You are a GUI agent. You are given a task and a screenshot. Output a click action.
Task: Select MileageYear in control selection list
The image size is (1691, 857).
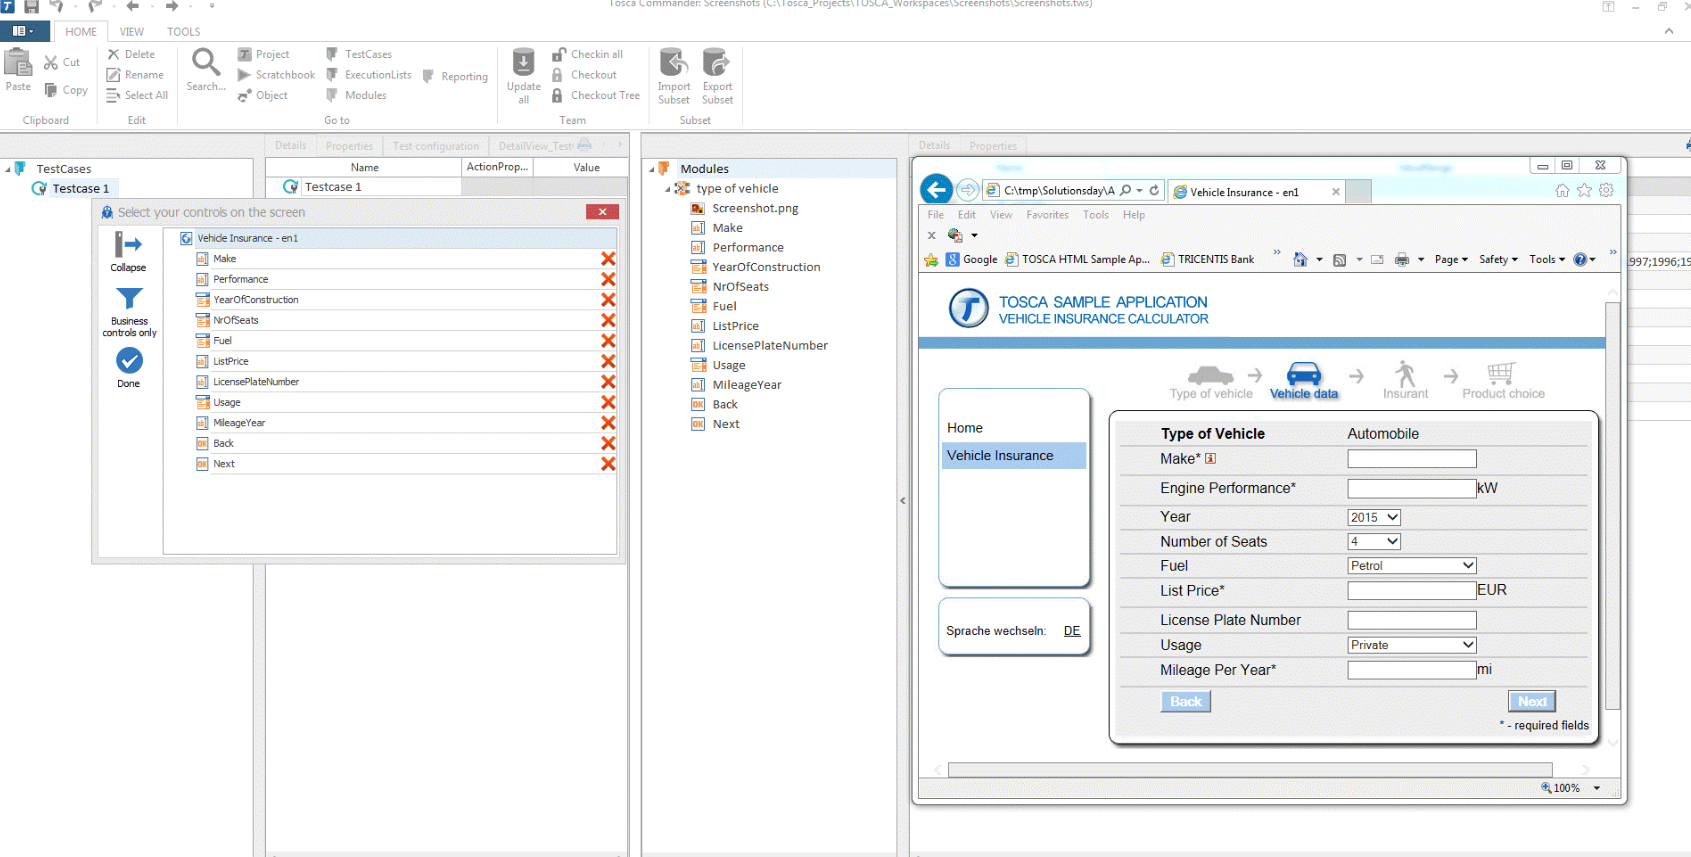(x=239, y=423)
